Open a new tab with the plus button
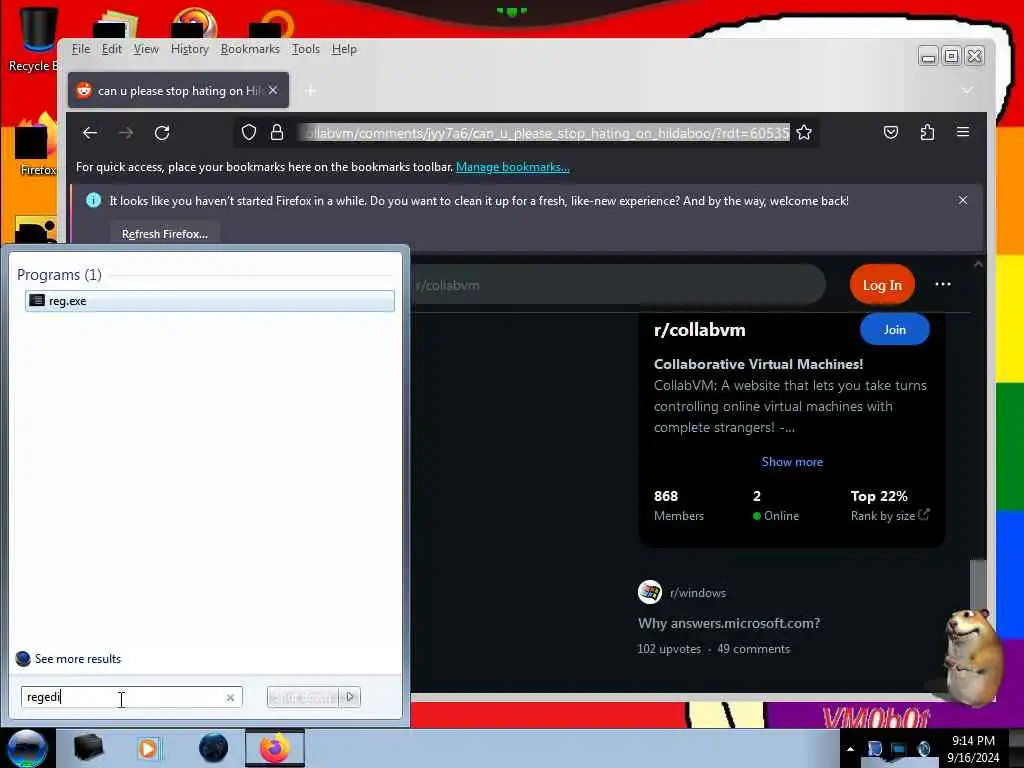The image size is (1024, 768). [310, 90]
